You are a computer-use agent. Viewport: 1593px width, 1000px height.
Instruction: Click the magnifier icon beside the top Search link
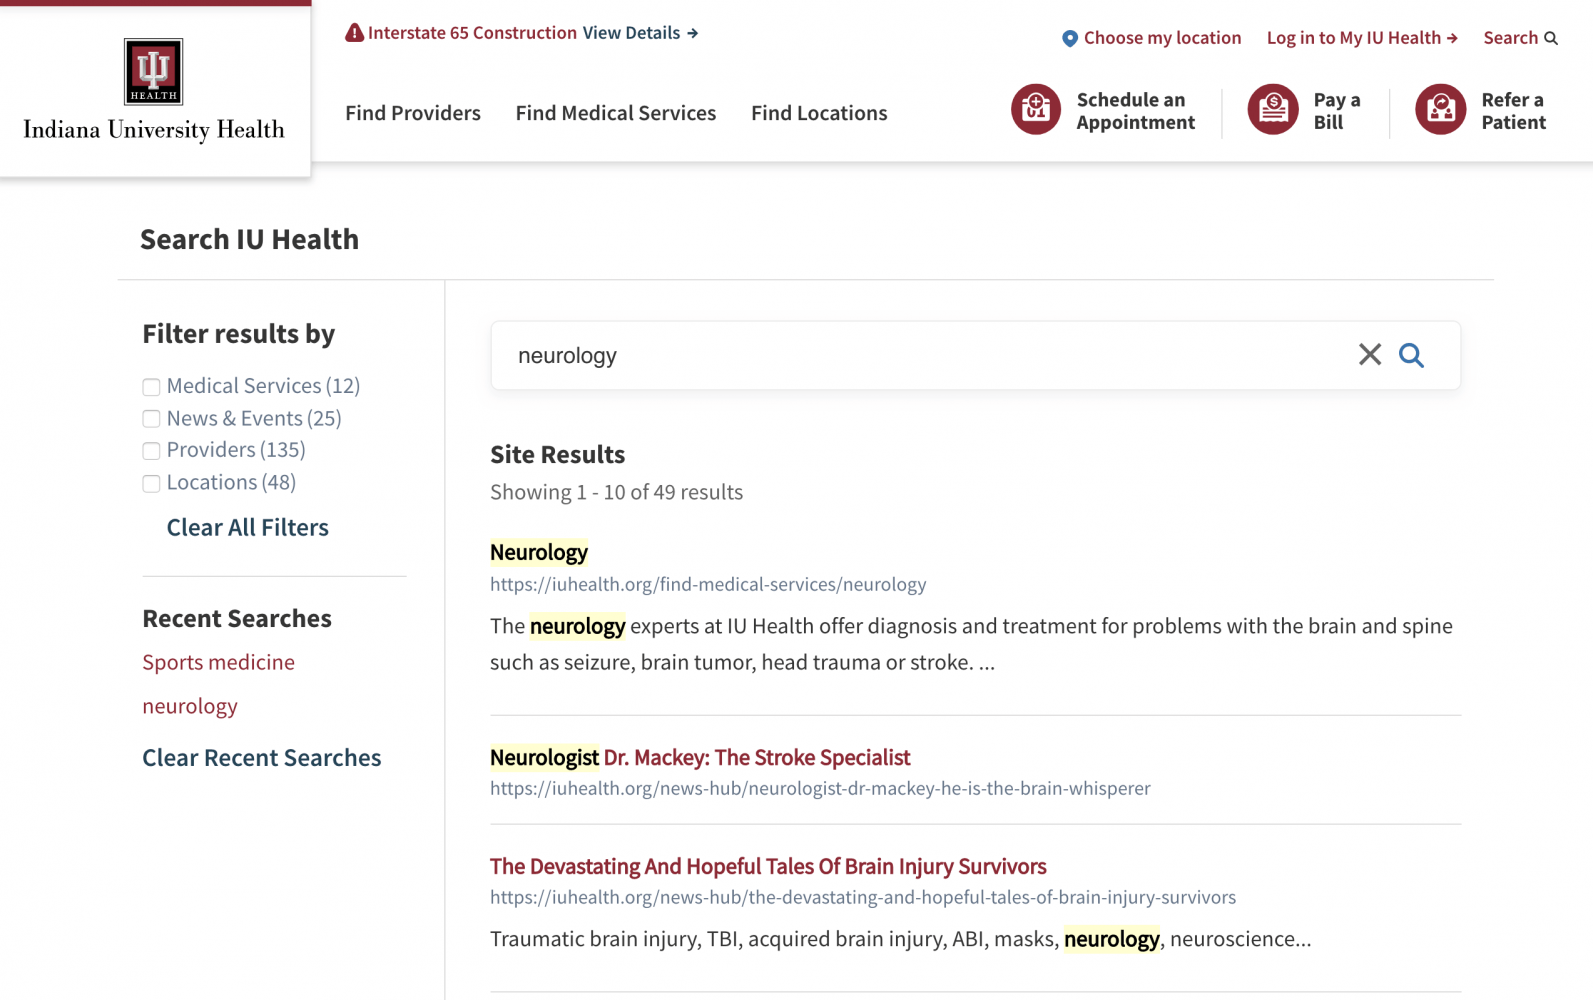(1551, 38)
